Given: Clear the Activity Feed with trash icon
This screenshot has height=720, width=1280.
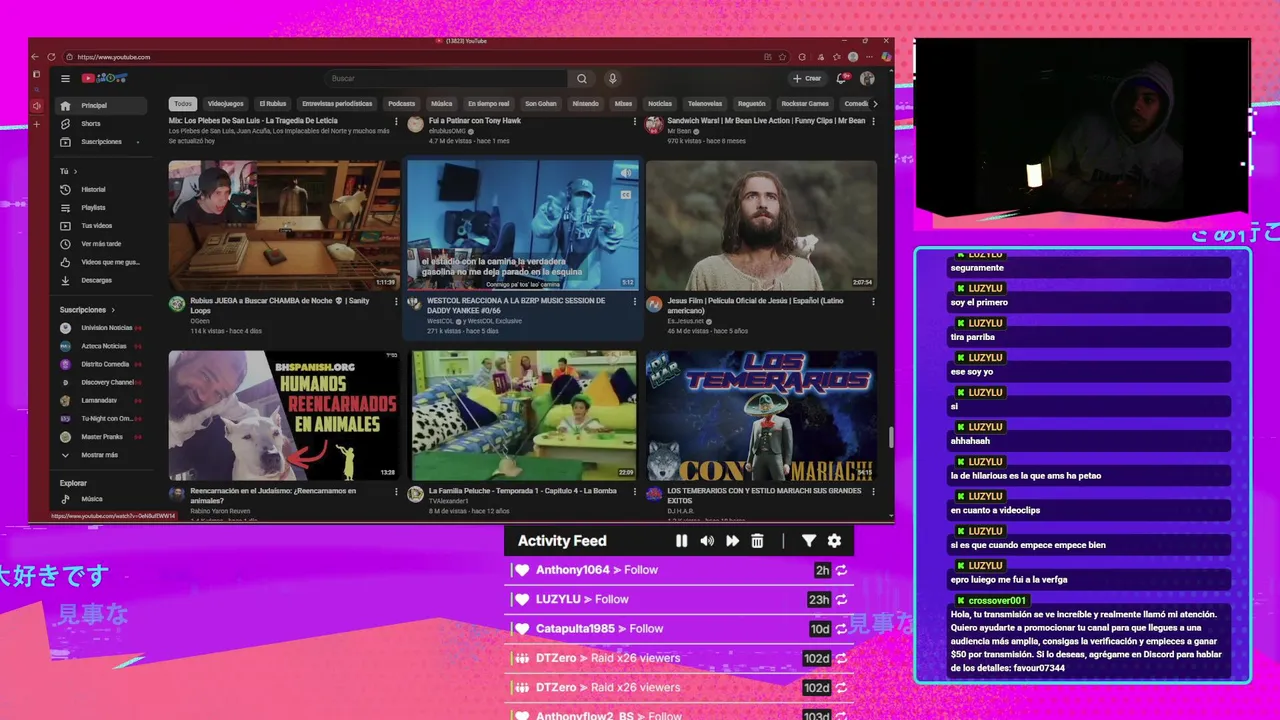Looking at the screenshot, I should 757,541.
